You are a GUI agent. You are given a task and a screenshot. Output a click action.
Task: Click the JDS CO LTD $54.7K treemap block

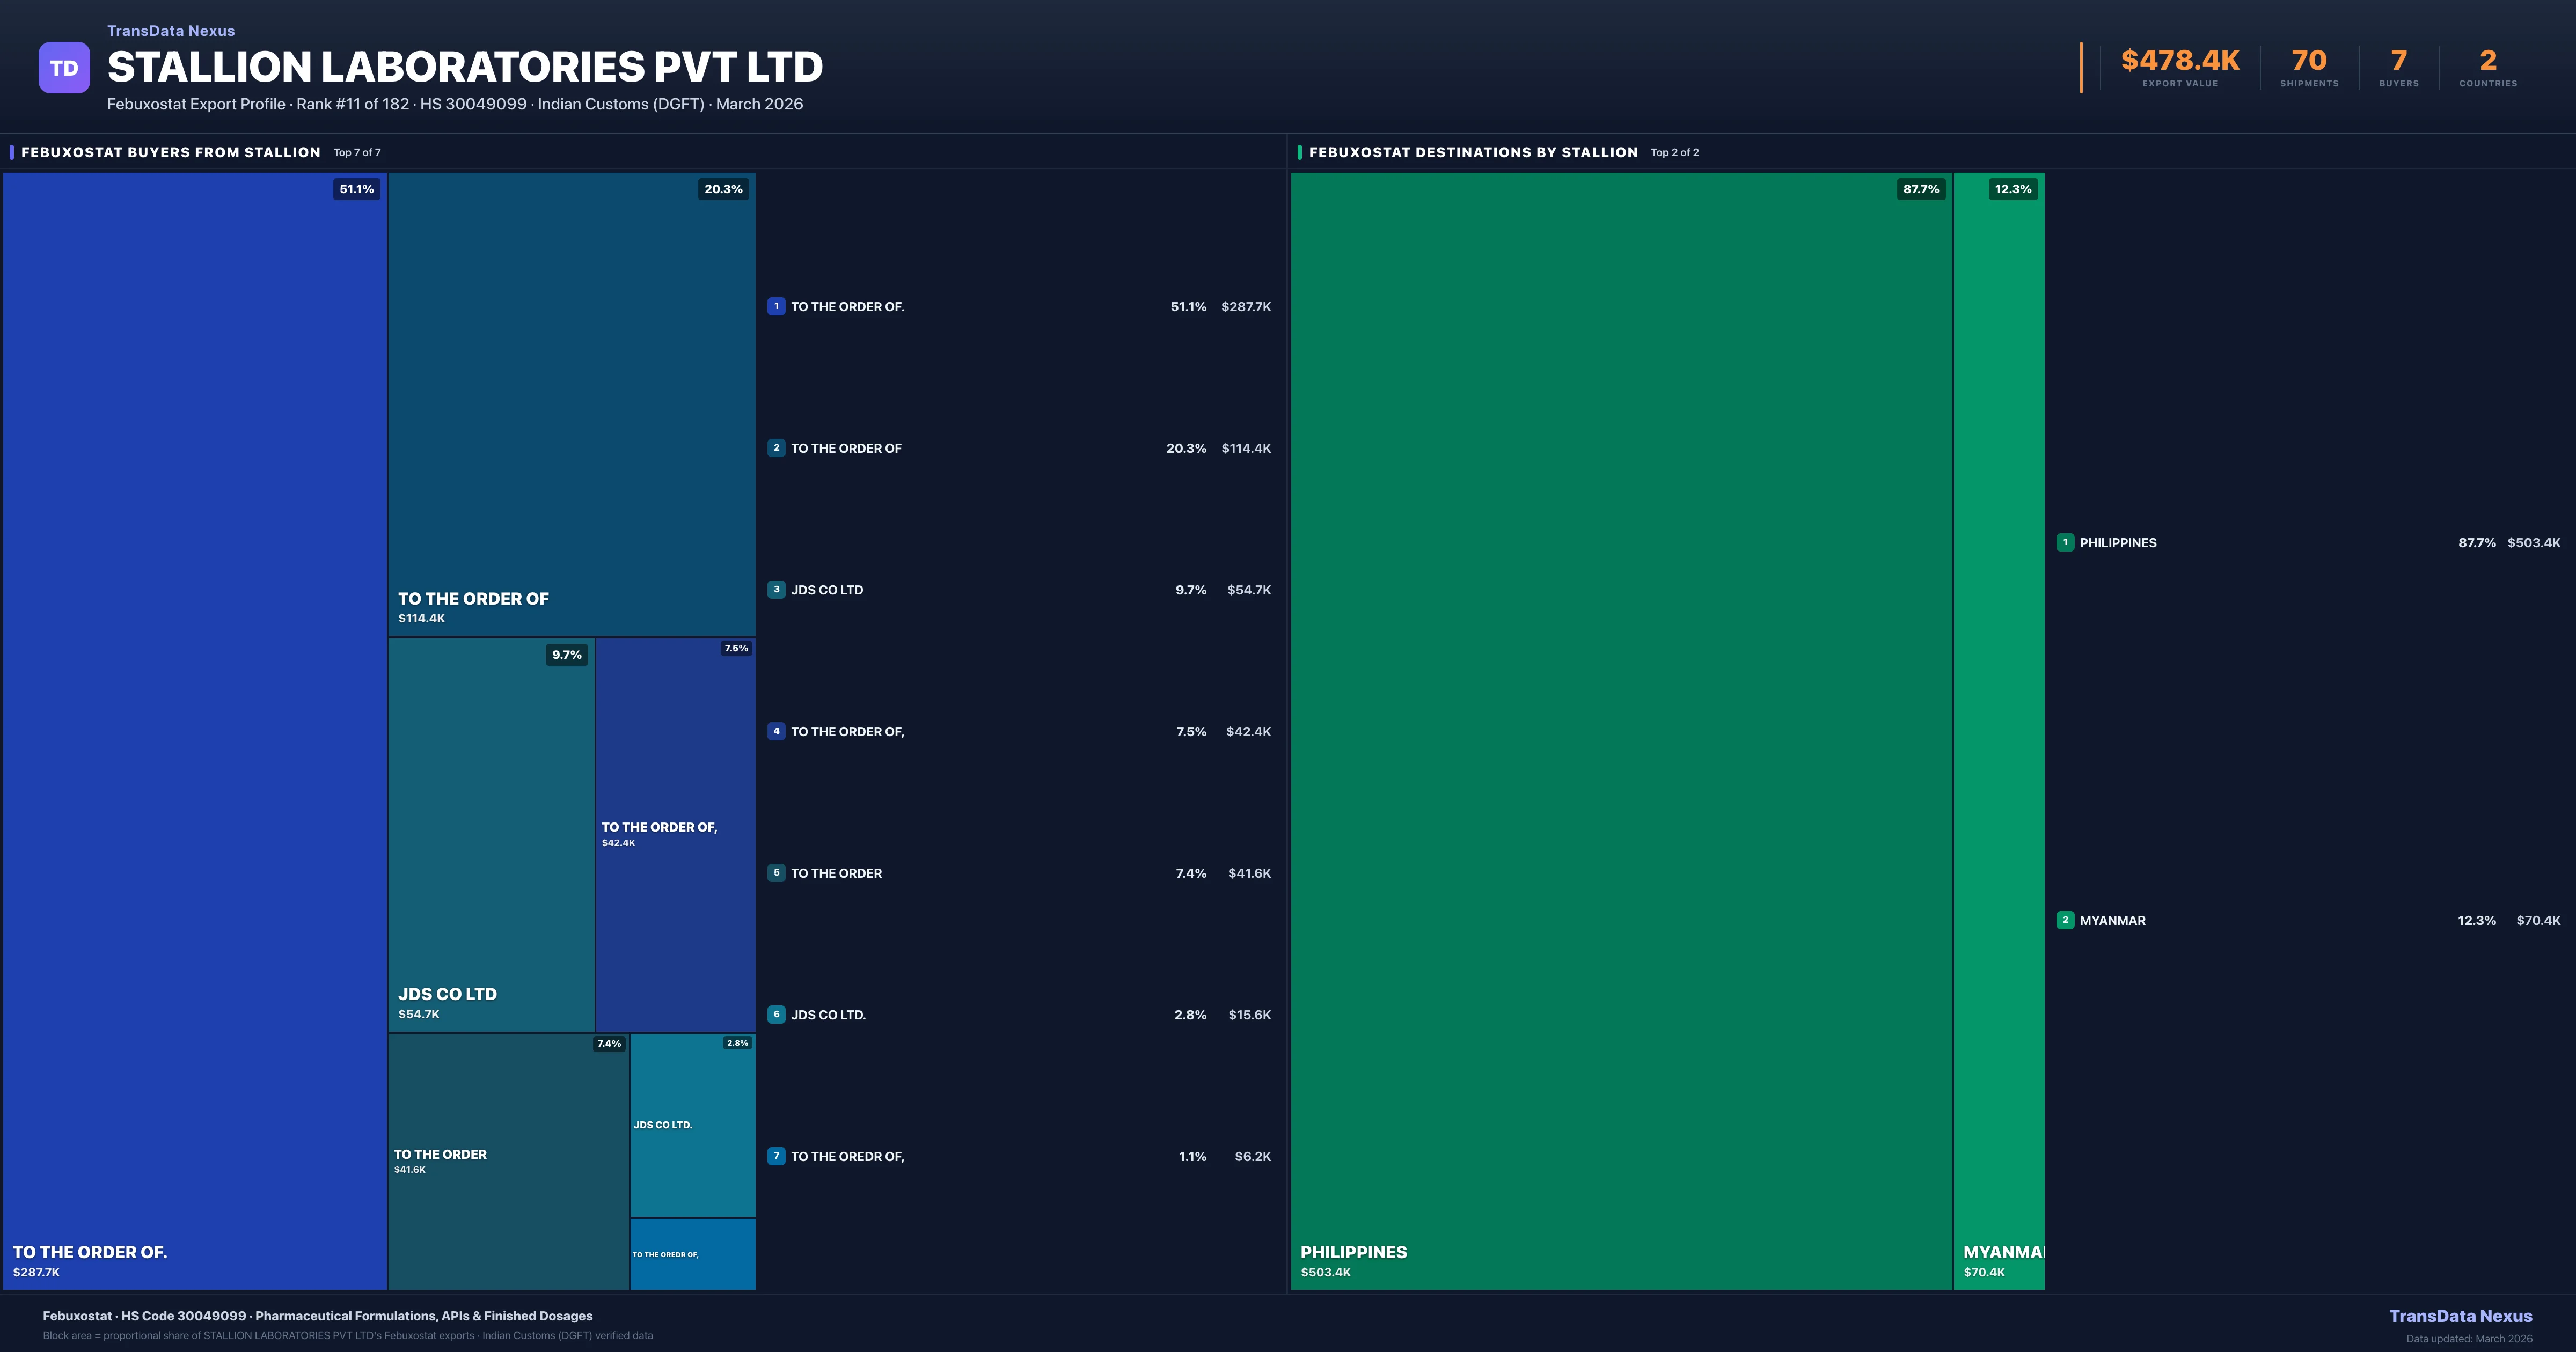[490, 835]
